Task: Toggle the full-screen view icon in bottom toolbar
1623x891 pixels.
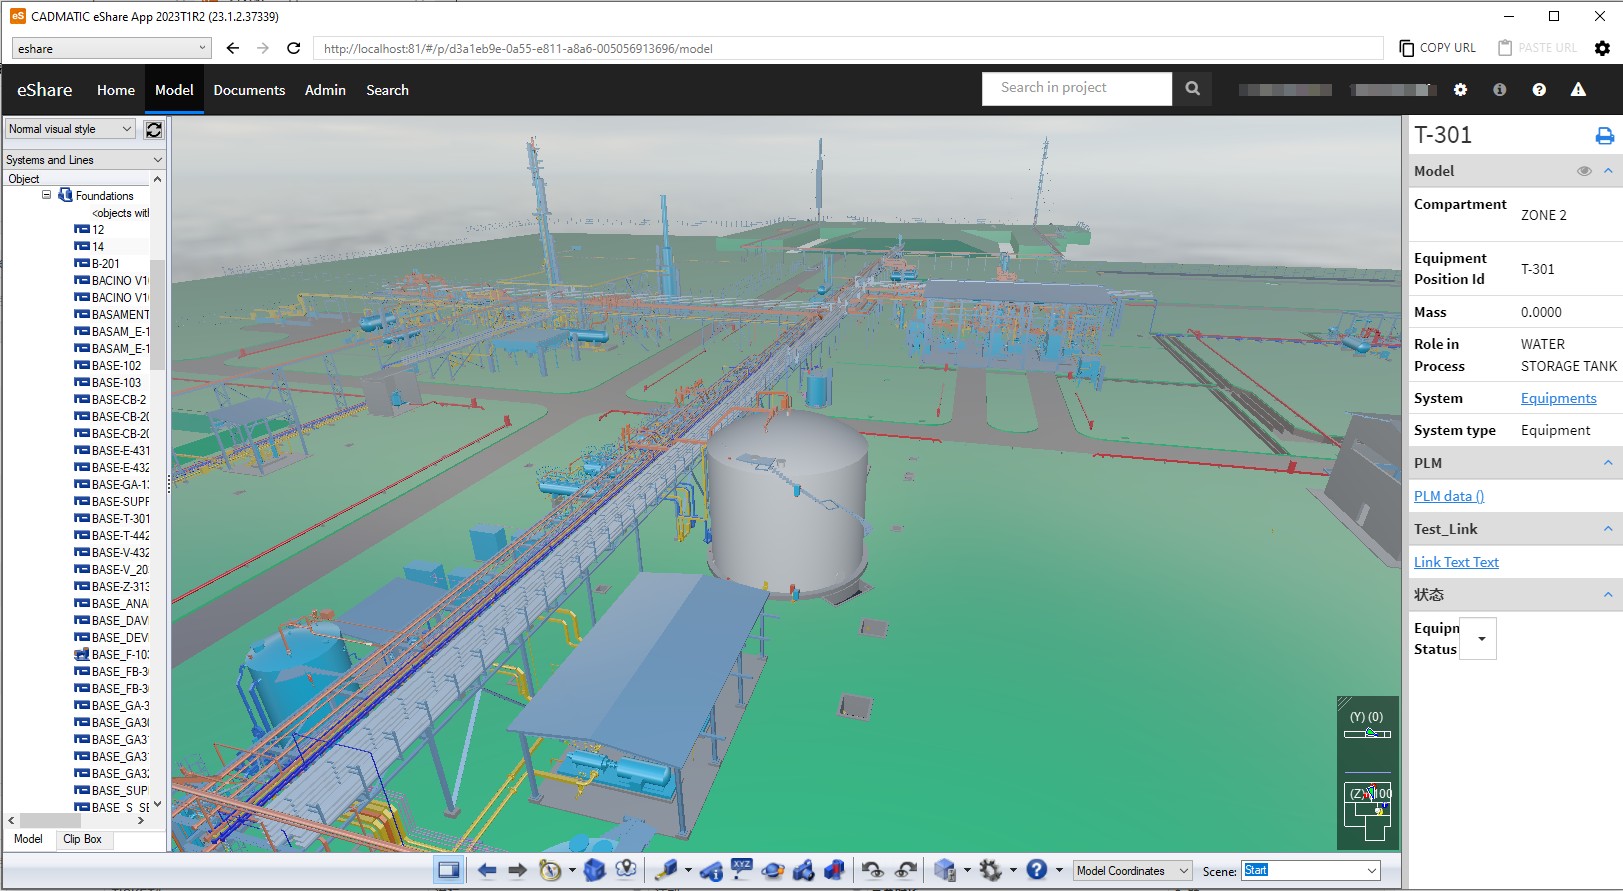Action: click(x=449, y=870)
